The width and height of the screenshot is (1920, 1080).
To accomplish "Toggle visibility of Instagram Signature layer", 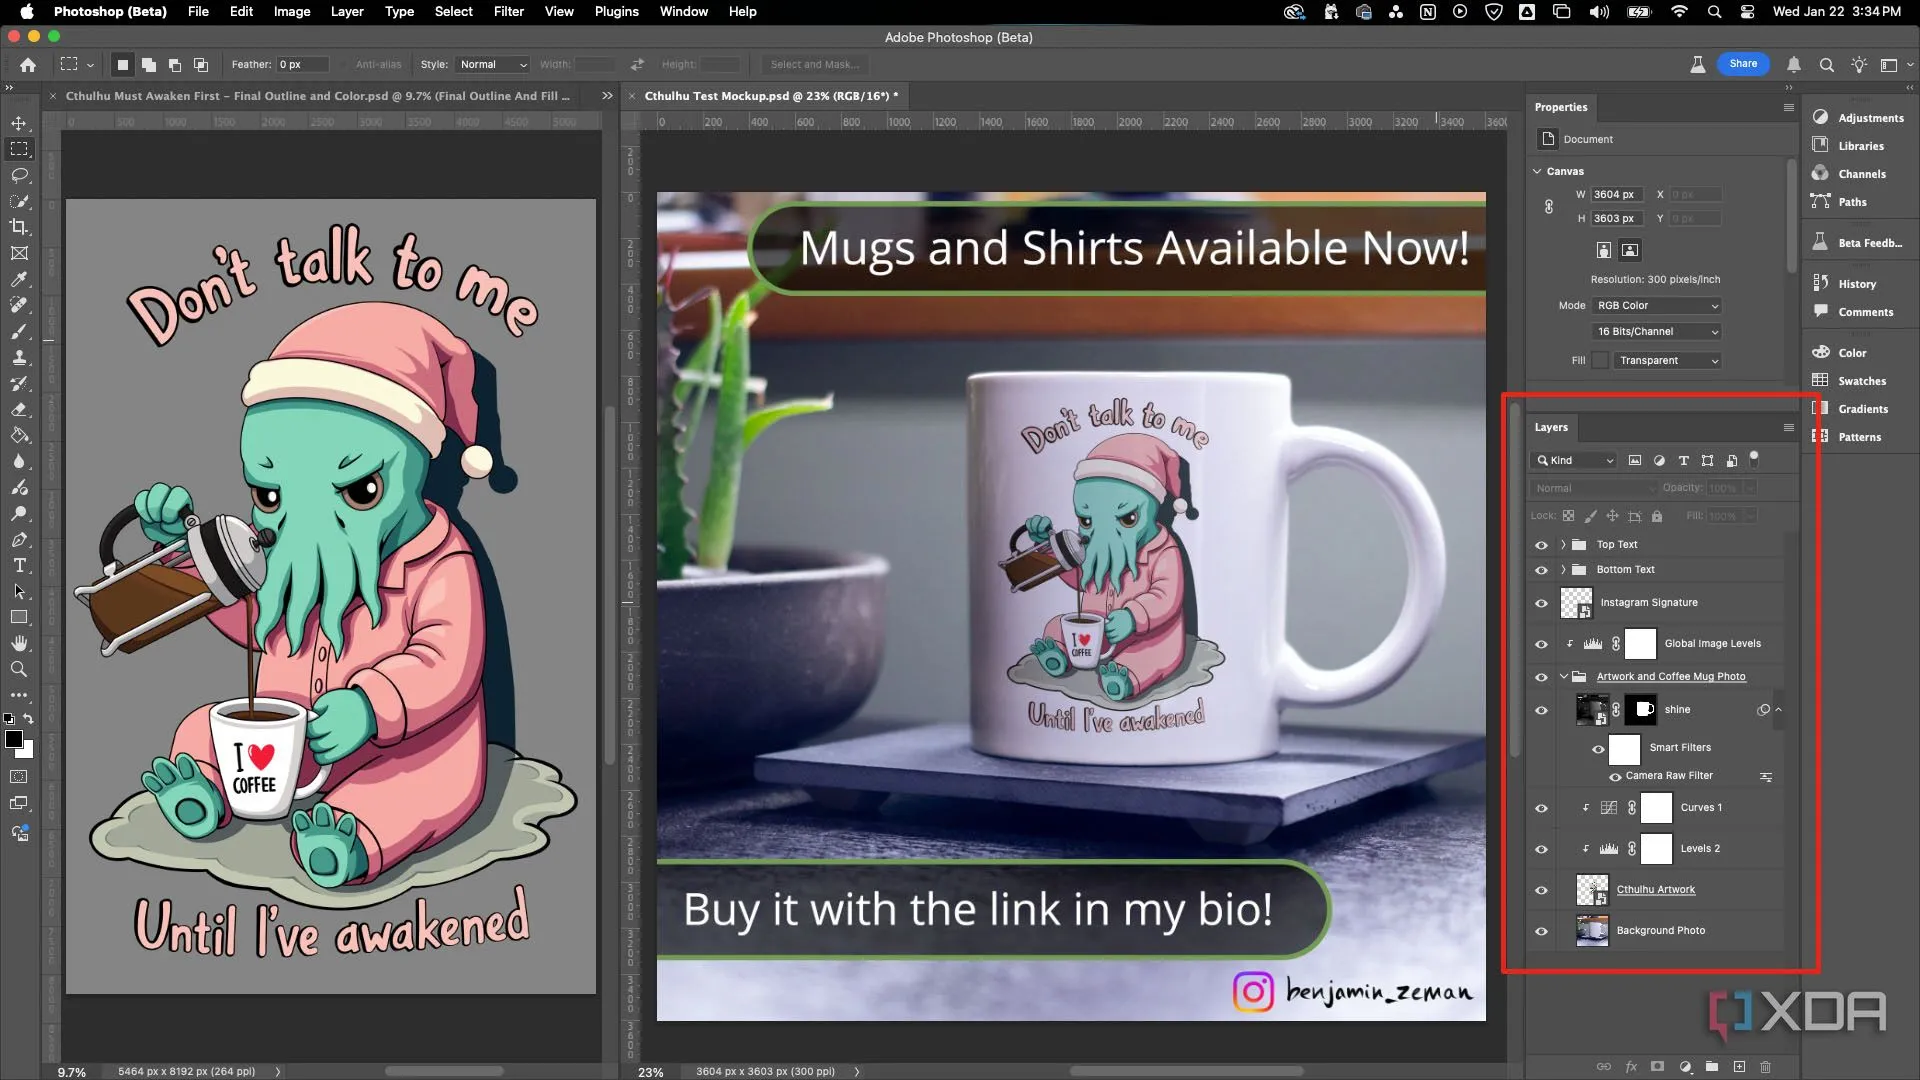I will tap(1541, 603).
